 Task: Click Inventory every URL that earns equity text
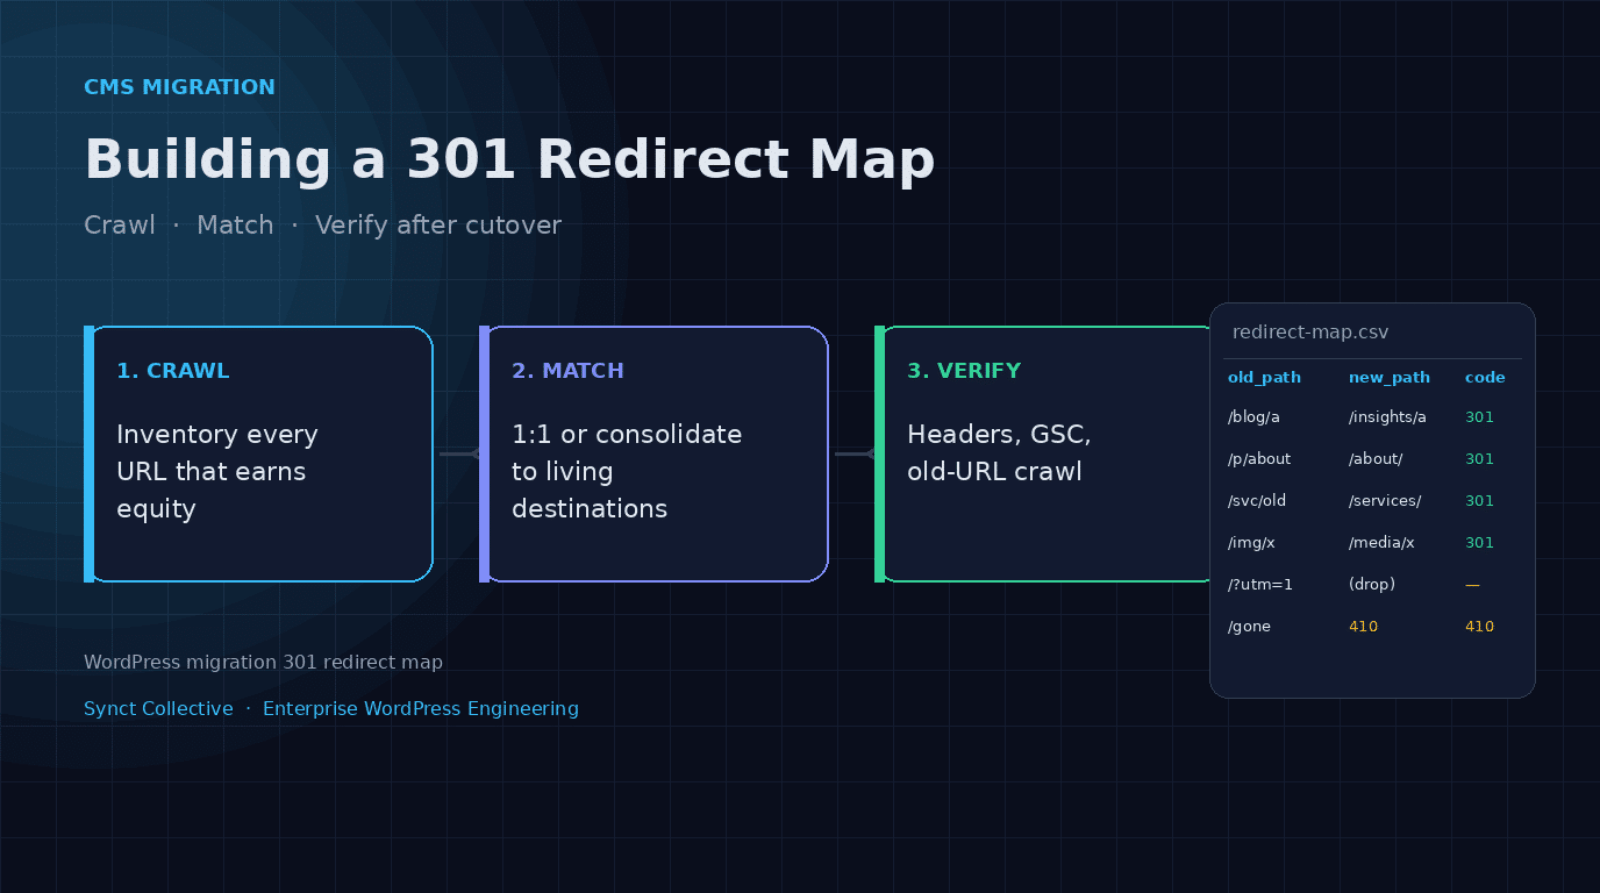point(217,471)
